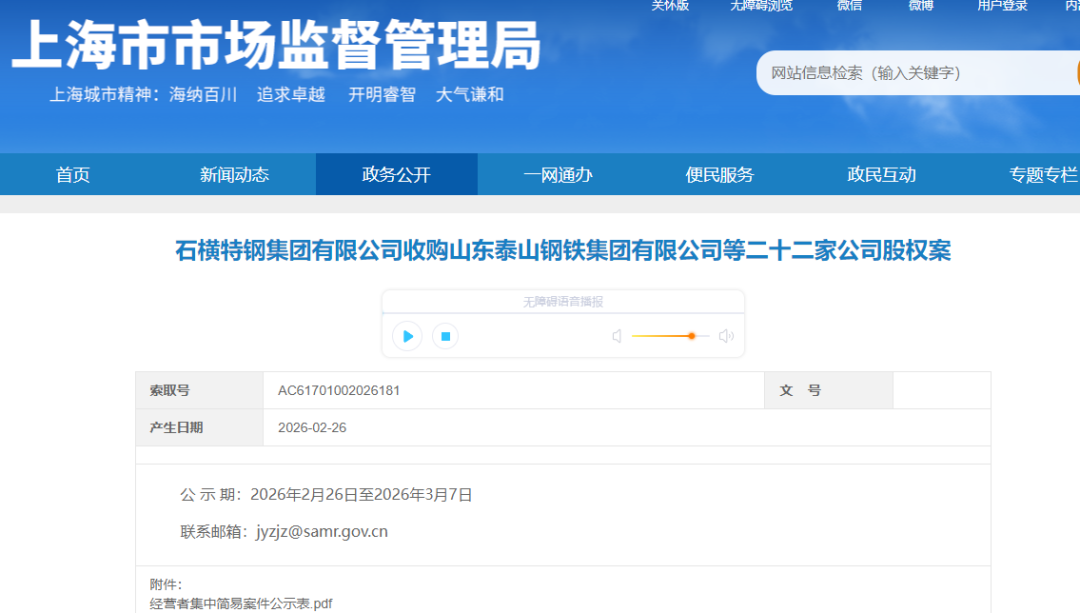Click the 无障碍浏览 top link
The height and width of the screenshot is (613, 1080).
tap(761, 6)
